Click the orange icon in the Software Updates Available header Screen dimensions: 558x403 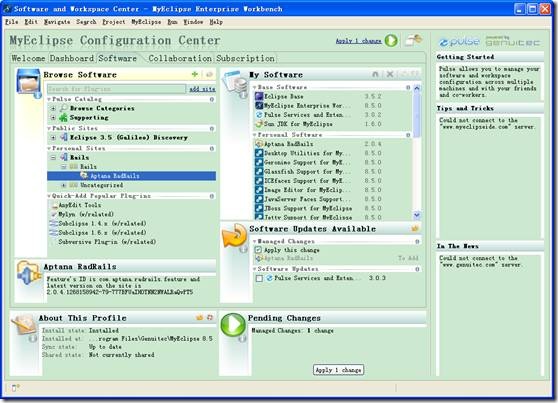[415, 228]
